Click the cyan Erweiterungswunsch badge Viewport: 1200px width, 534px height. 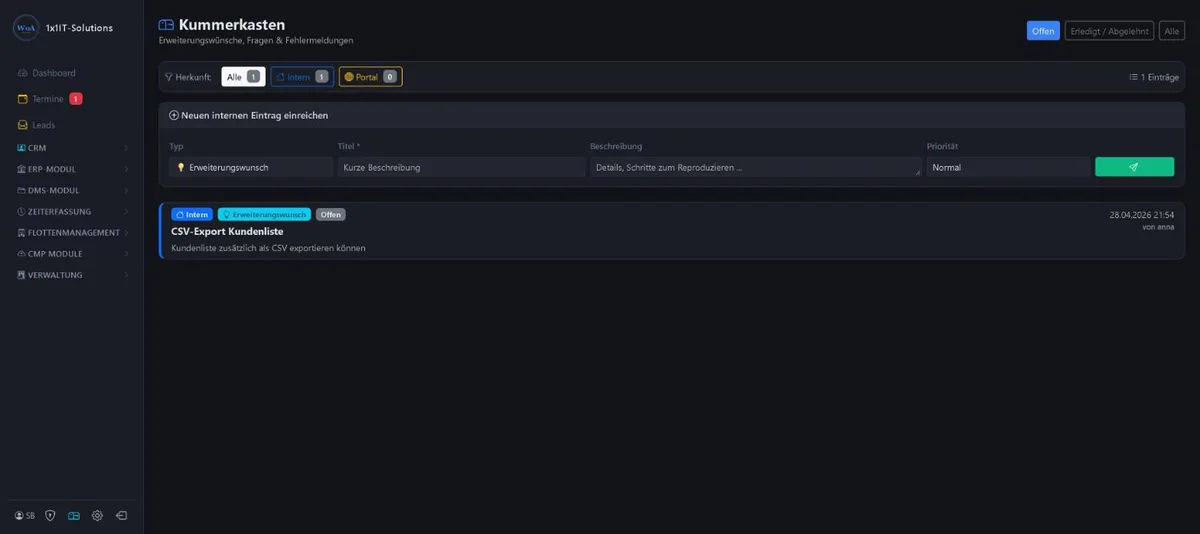coord(264,214)
